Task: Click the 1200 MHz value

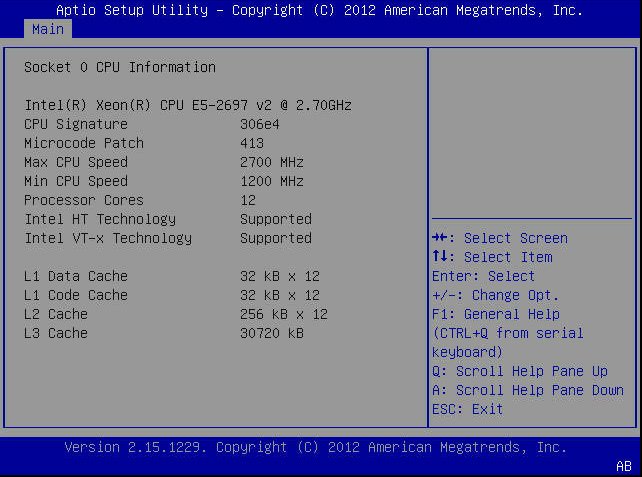Action: pos(272,181)
